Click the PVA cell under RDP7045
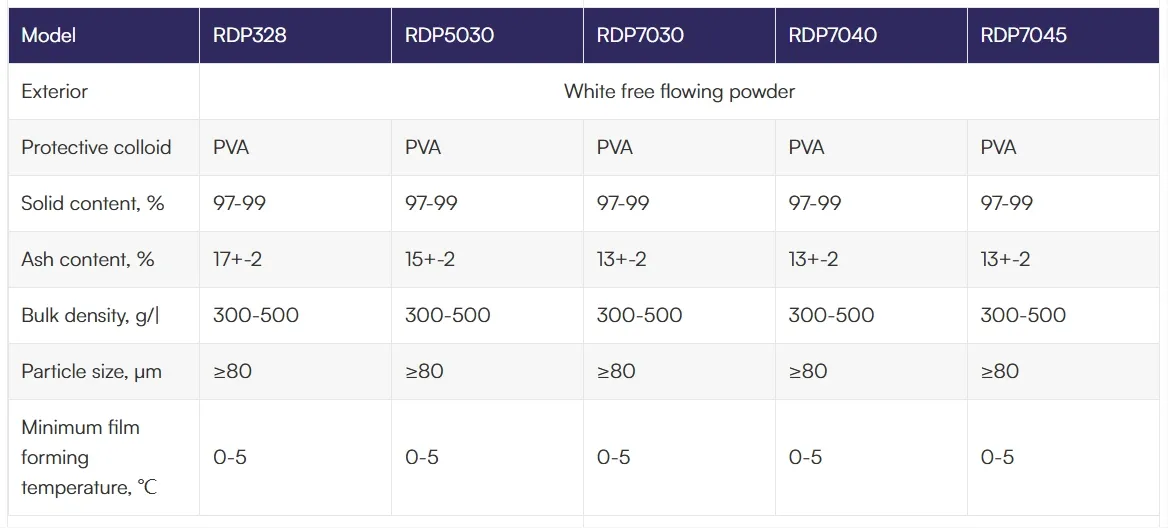The height and width of the screenshot is (528, 1168). [998, 147]
